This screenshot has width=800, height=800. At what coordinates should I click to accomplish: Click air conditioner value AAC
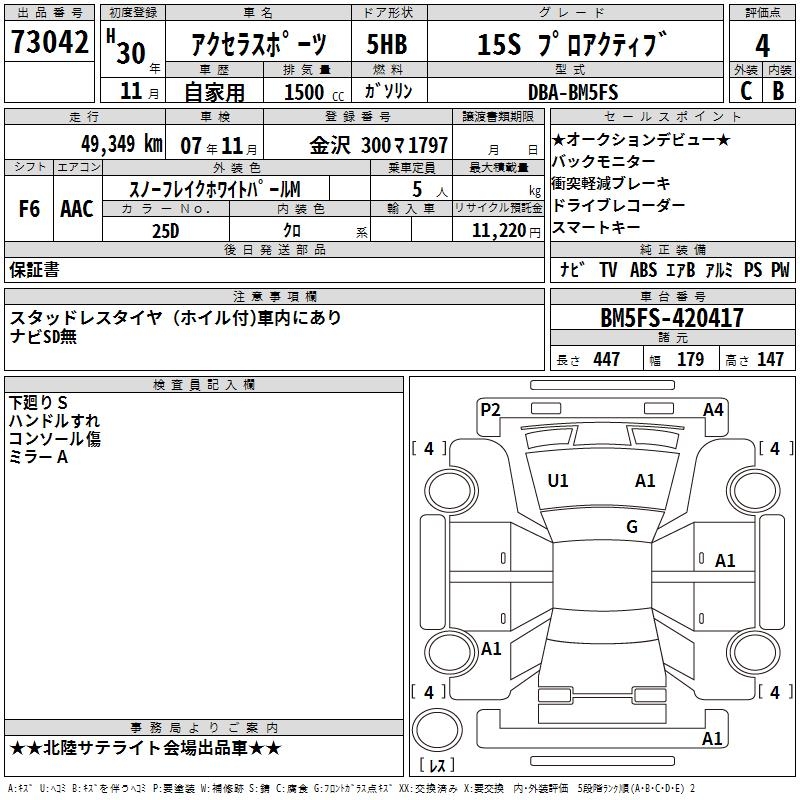coord(77,209)
